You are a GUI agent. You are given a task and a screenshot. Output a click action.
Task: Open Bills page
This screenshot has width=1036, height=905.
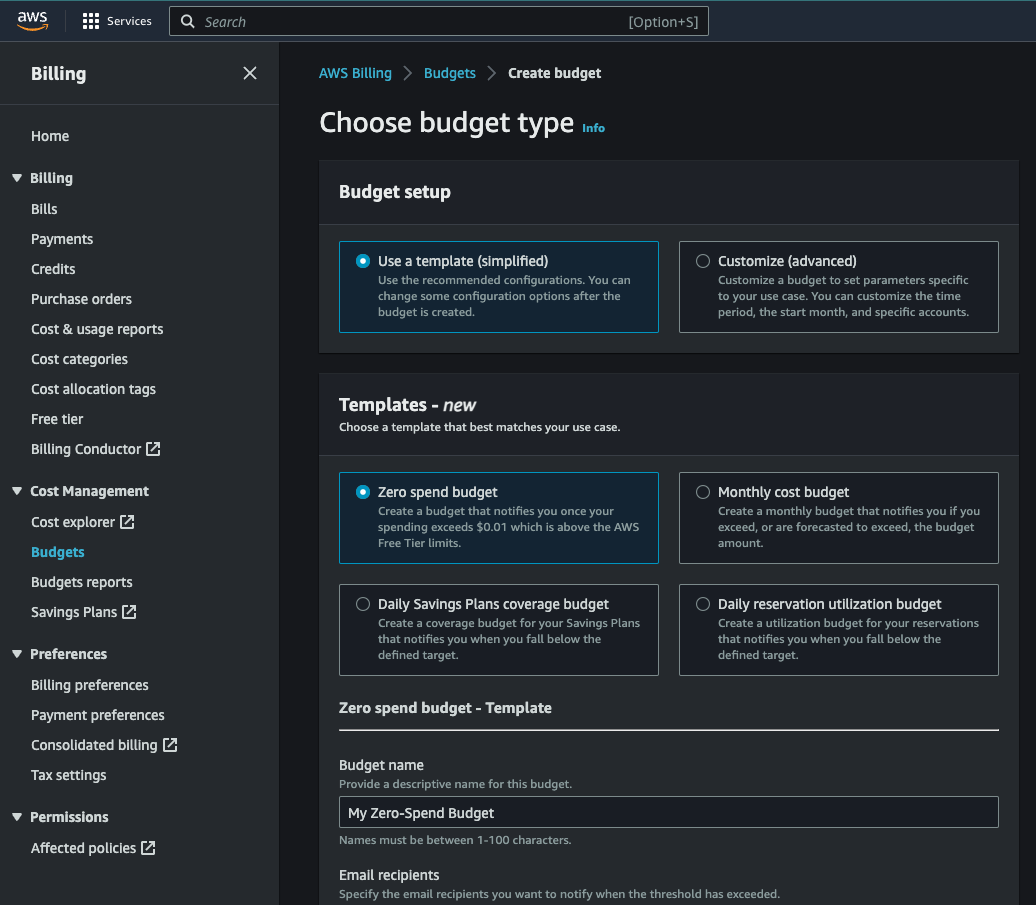(44, 209)
